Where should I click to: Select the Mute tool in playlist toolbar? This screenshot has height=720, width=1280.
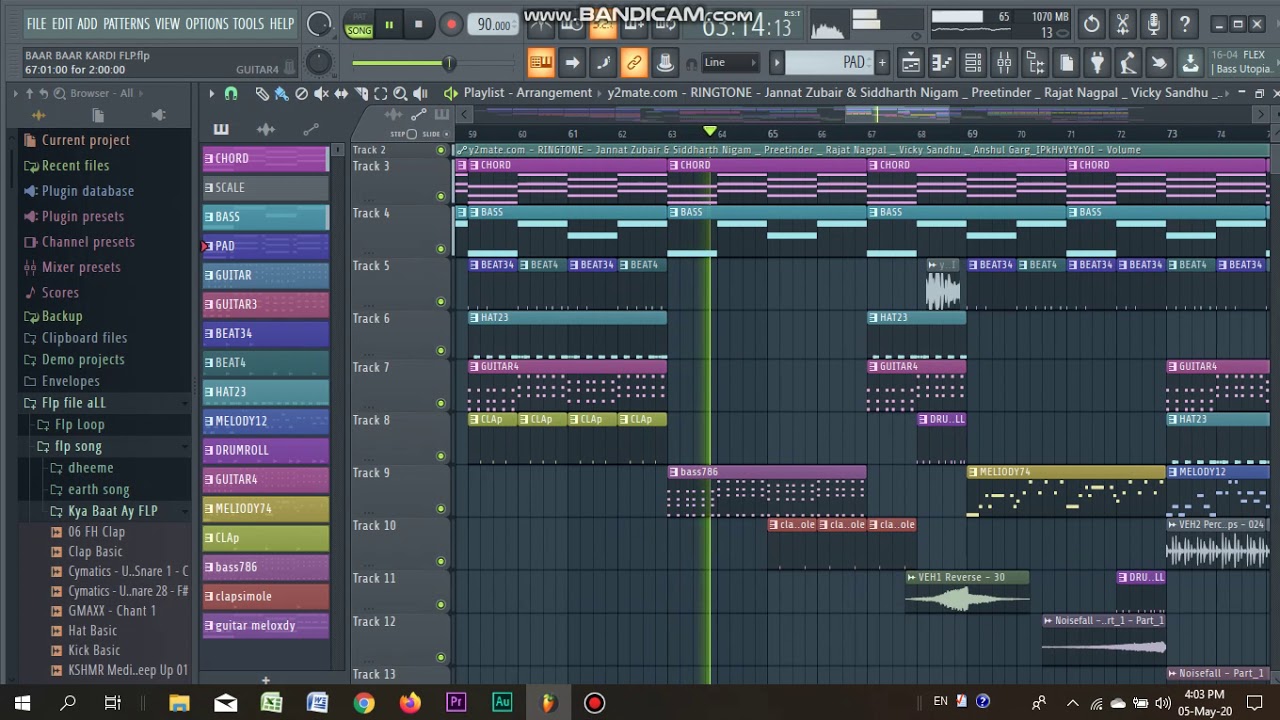[321, 93]
